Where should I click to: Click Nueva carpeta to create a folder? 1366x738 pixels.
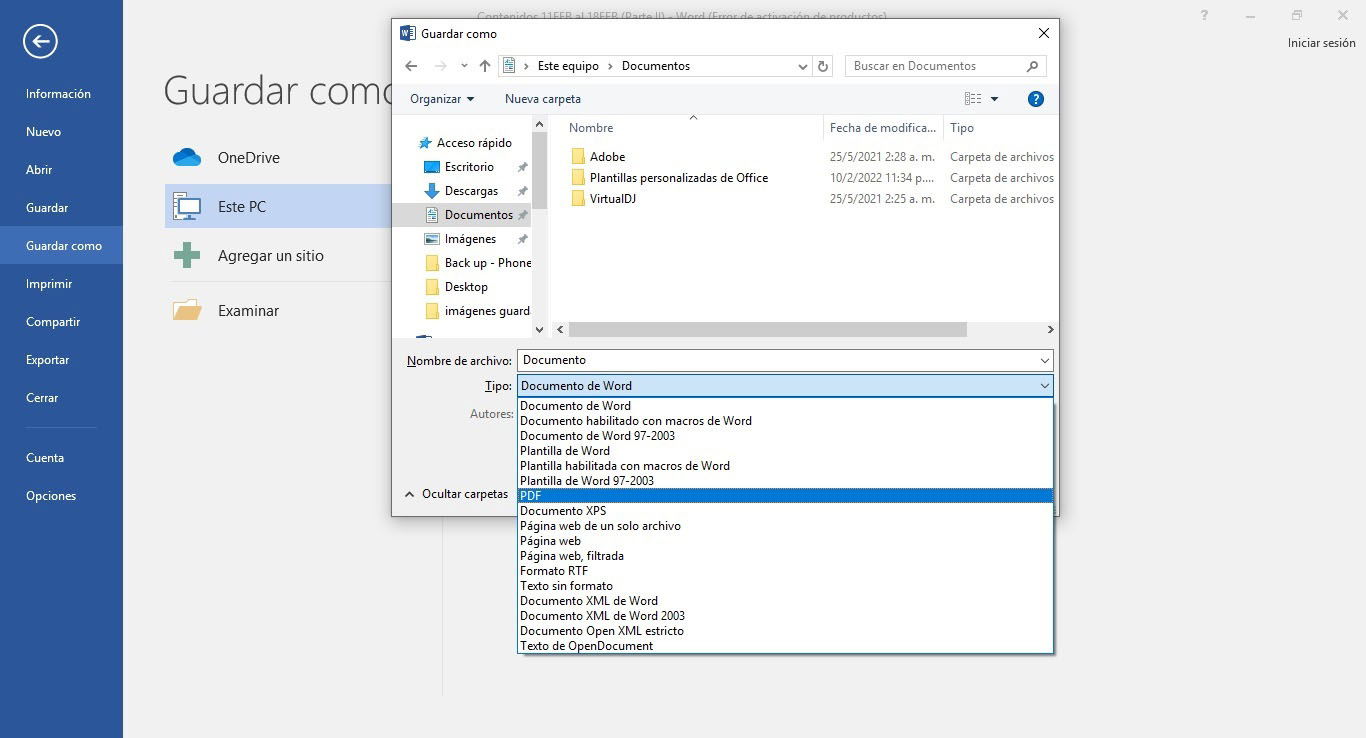(542, 98)
